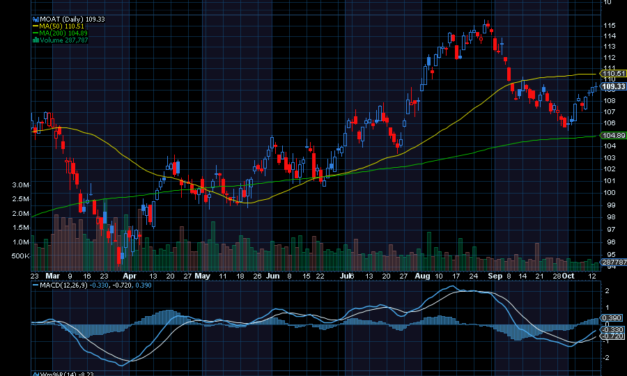Click the 1.5M volume scale label
The image size is (627, 376).
pyautogui.click(x=20, y=228)
